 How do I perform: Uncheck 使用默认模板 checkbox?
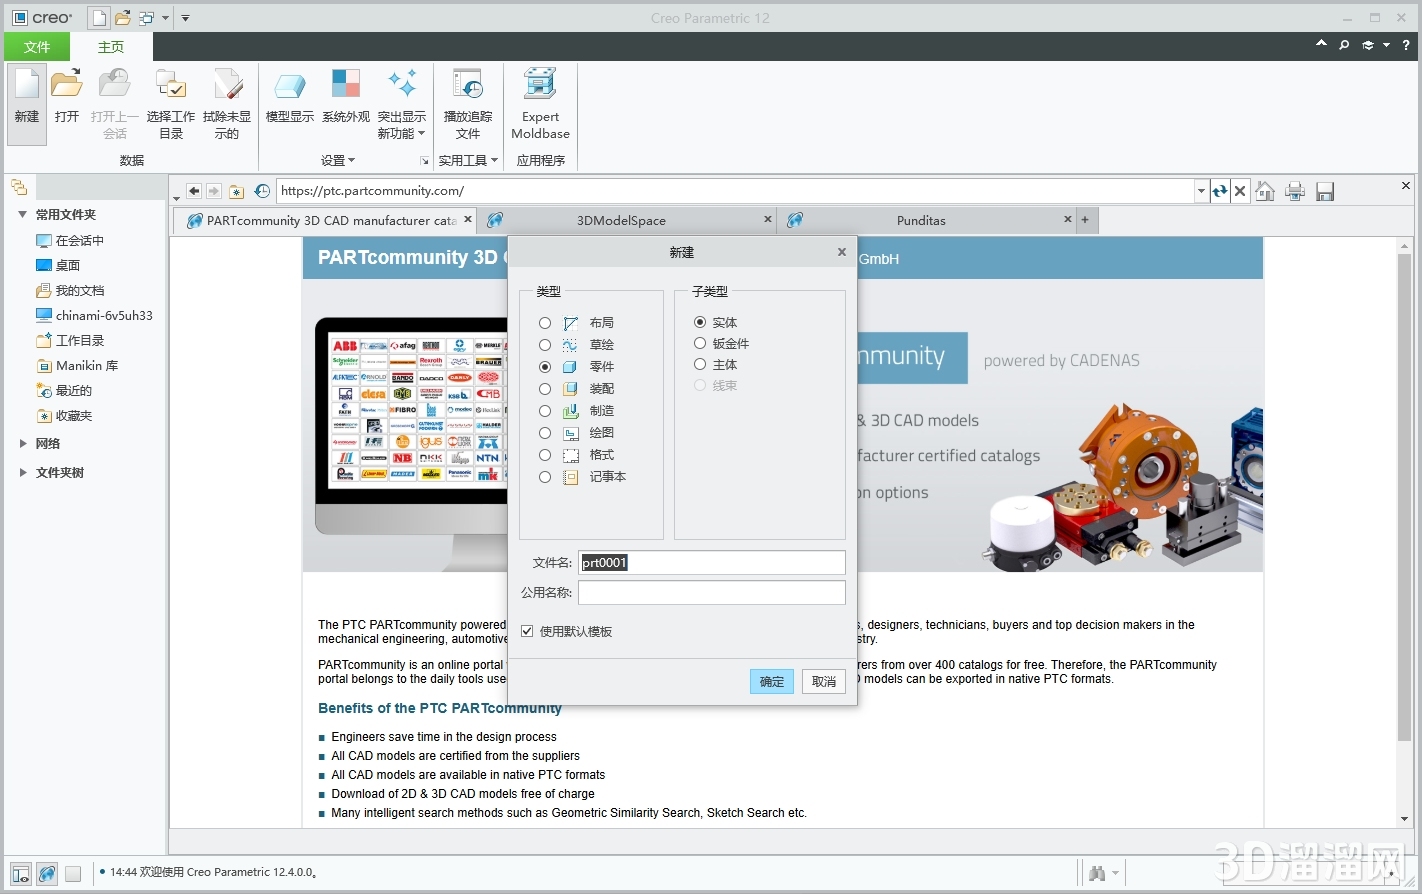[x=527, y=631]
